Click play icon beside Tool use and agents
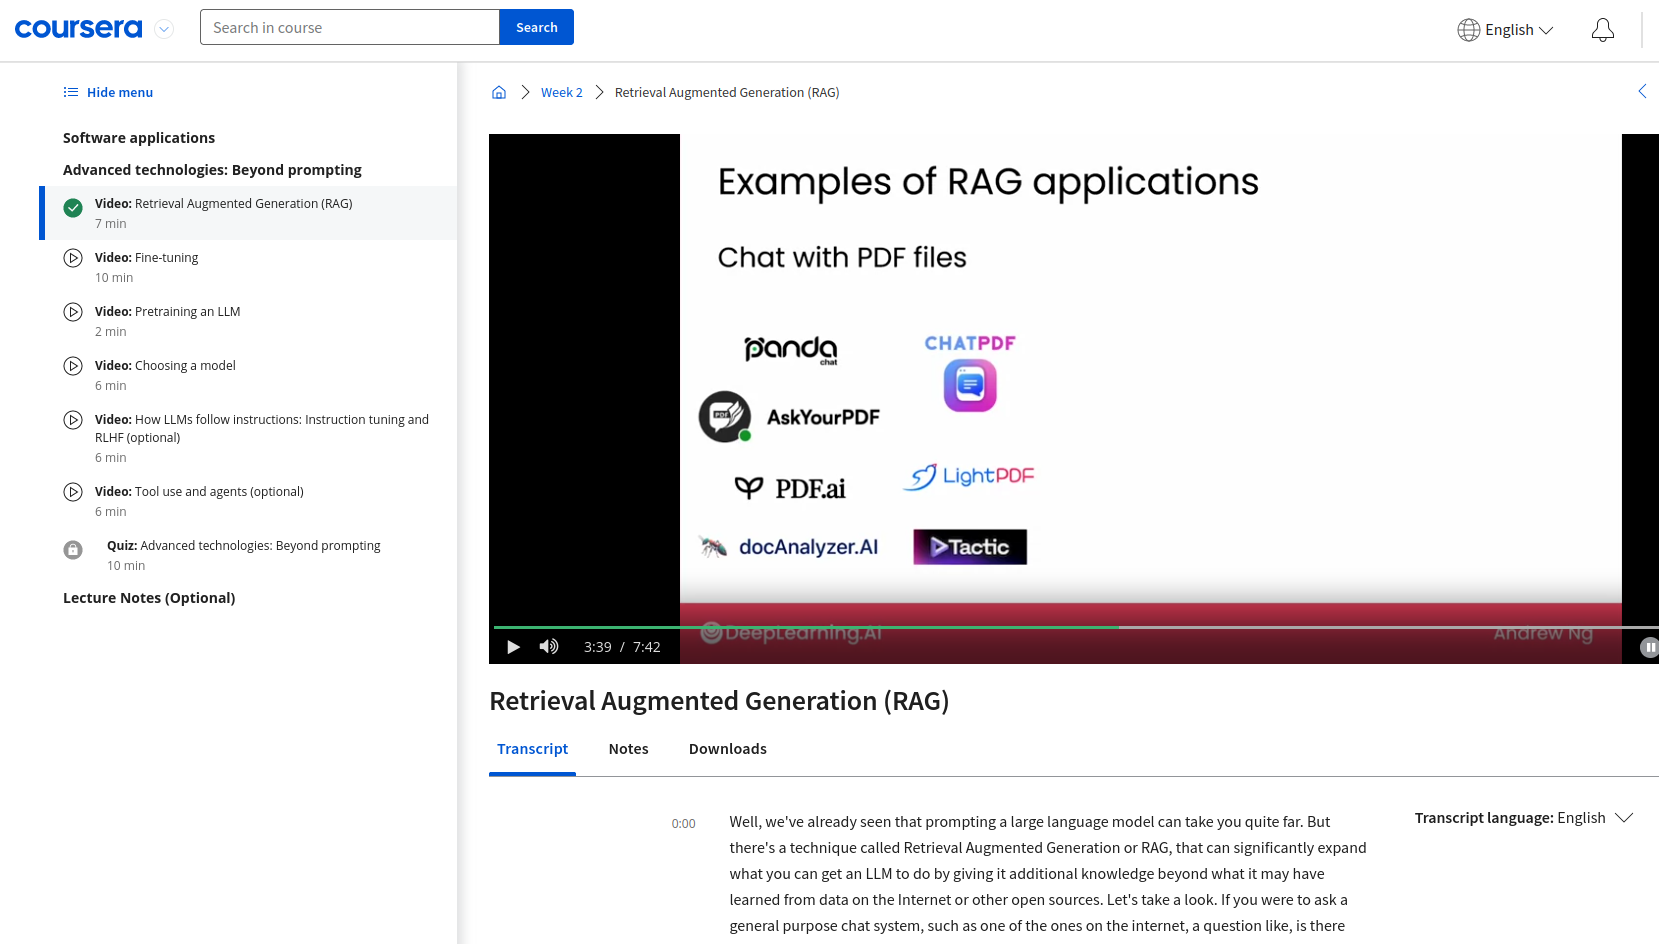1659x944 pixels. 73,492
